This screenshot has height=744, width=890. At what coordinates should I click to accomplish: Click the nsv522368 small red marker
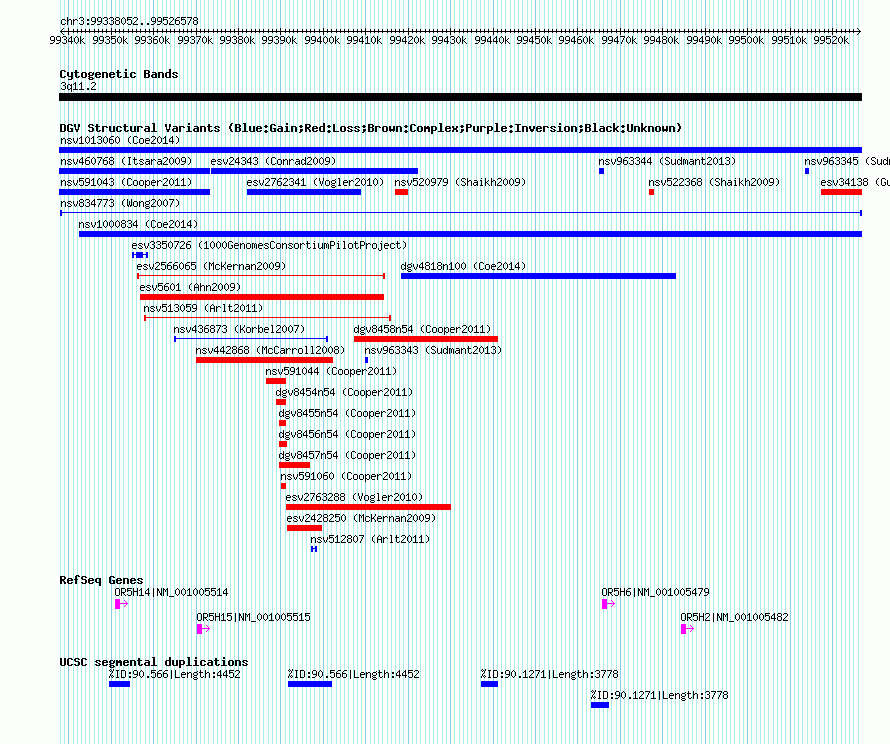point(652,192)
